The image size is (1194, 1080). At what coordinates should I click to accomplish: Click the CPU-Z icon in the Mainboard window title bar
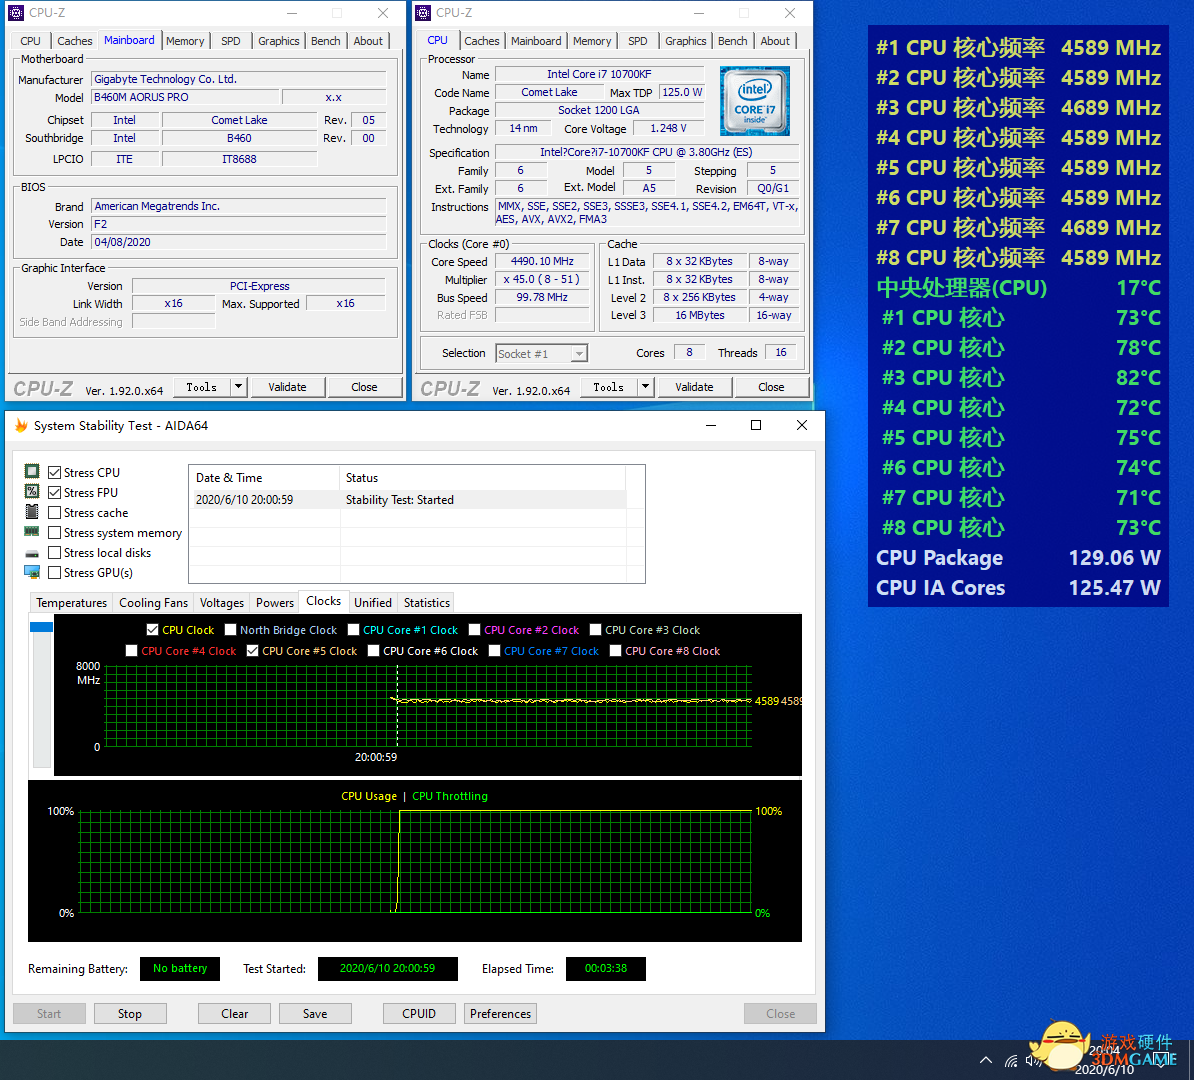[16, 13]
